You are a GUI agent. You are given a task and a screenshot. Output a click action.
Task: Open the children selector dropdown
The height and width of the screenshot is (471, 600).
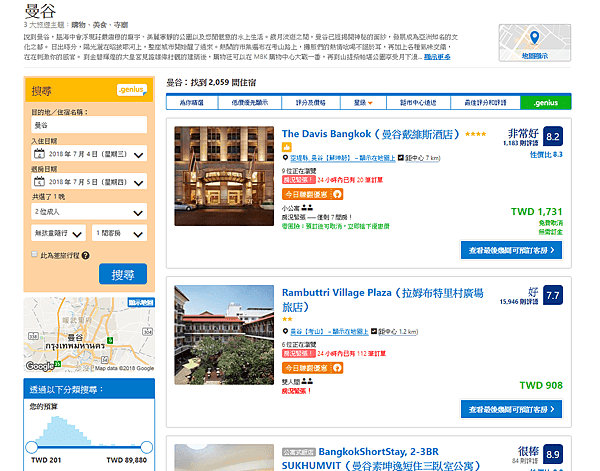[x=59, y=233]
